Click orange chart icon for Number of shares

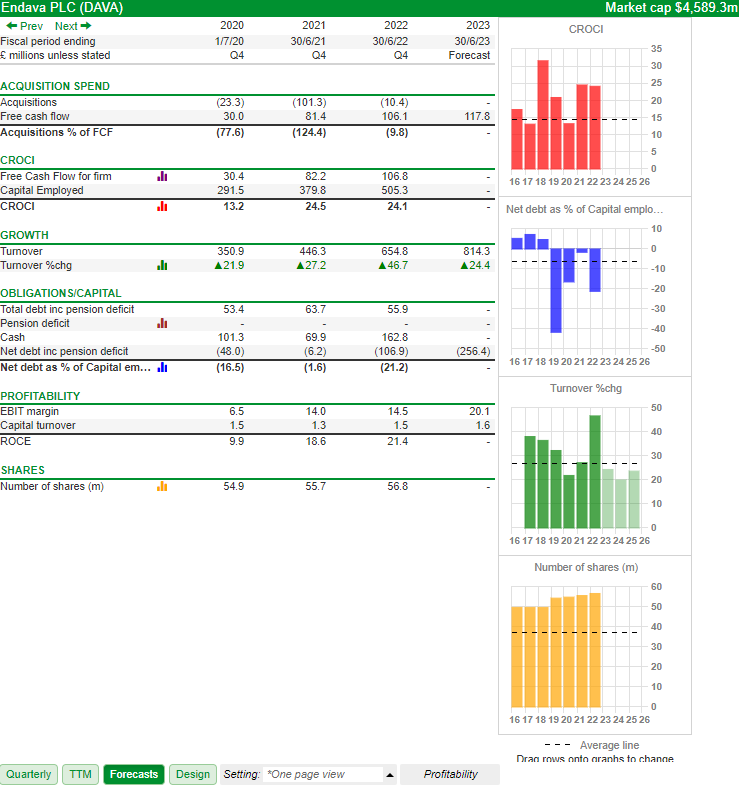pyautogui.click(x=162, y=487)
